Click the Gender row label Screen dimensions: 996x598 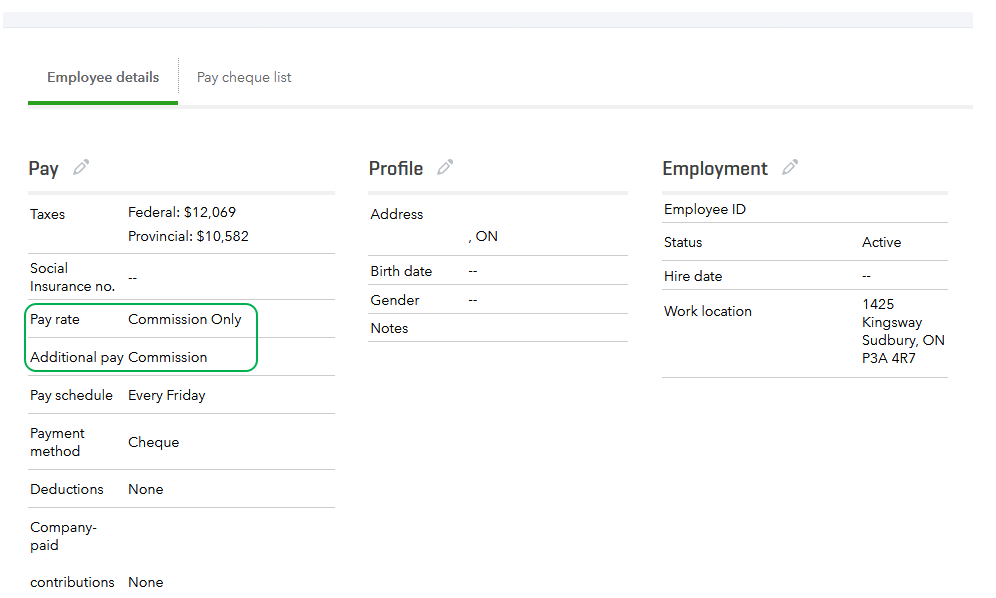pyautogui.click(x=395, y=300)
